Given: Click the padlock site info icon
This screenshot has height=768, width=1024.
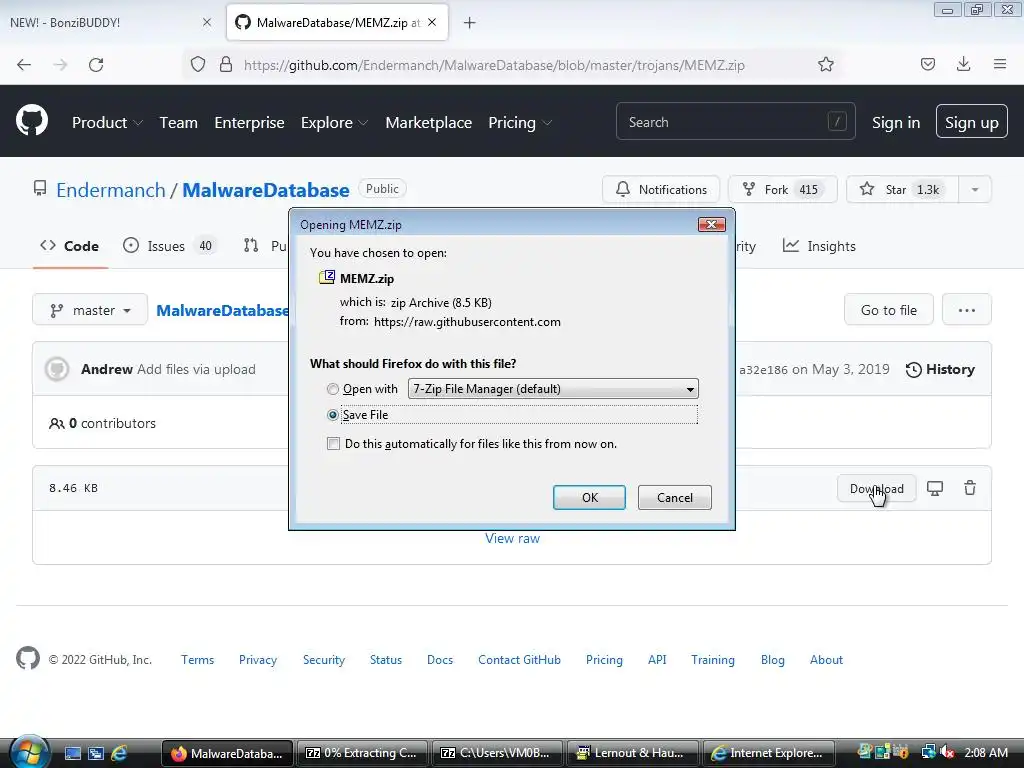Looking at the screenshot, I should pyautogui.click(x=226, y=65).
